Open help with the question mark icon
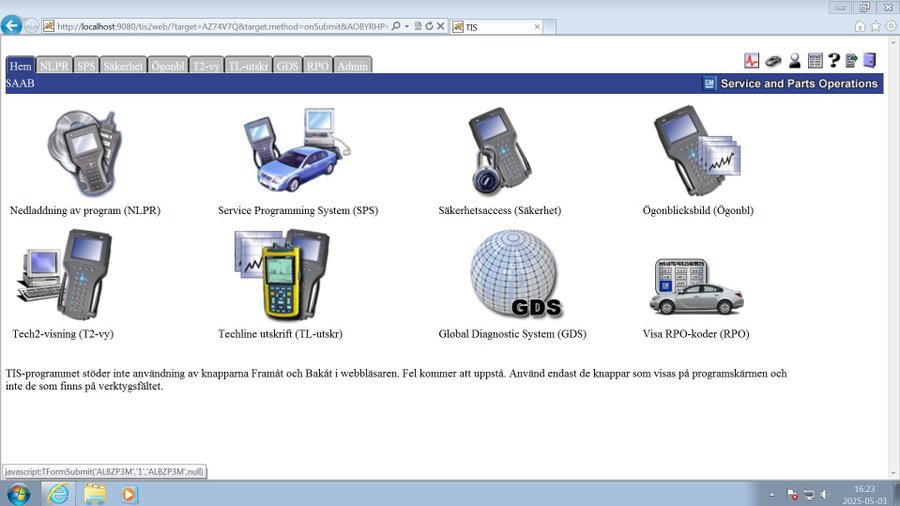Image resolution: width=900 pixels, height=506 pixels. tap(834, 60)
